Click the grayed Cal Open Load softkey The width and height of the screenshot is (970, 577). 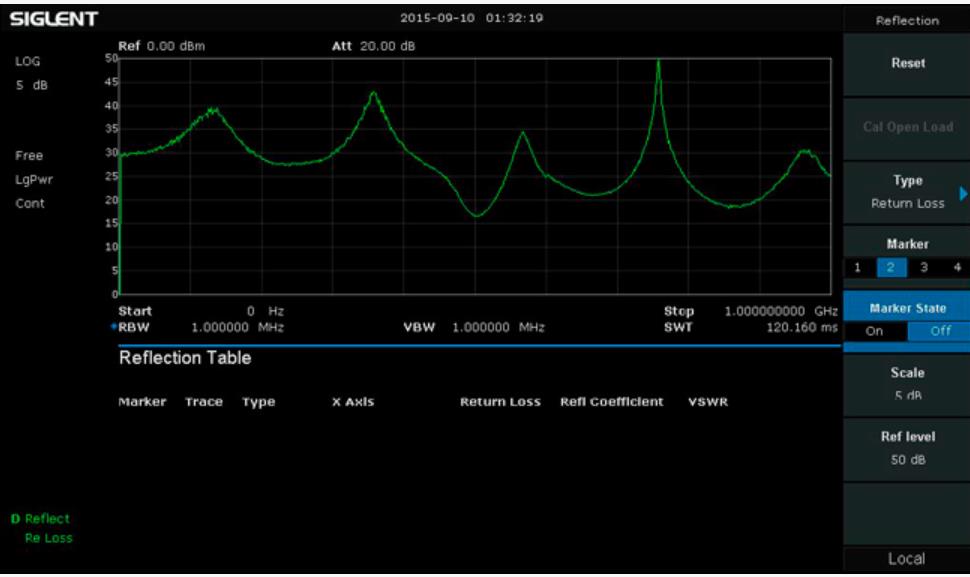[907, 127]
